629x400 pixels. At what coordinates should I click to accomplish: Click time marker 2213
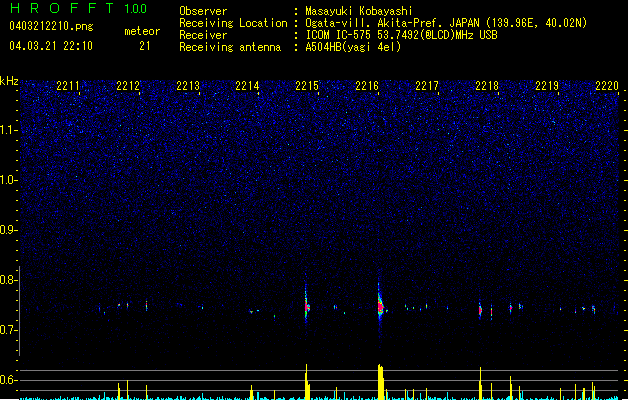(x=188, y=86)
